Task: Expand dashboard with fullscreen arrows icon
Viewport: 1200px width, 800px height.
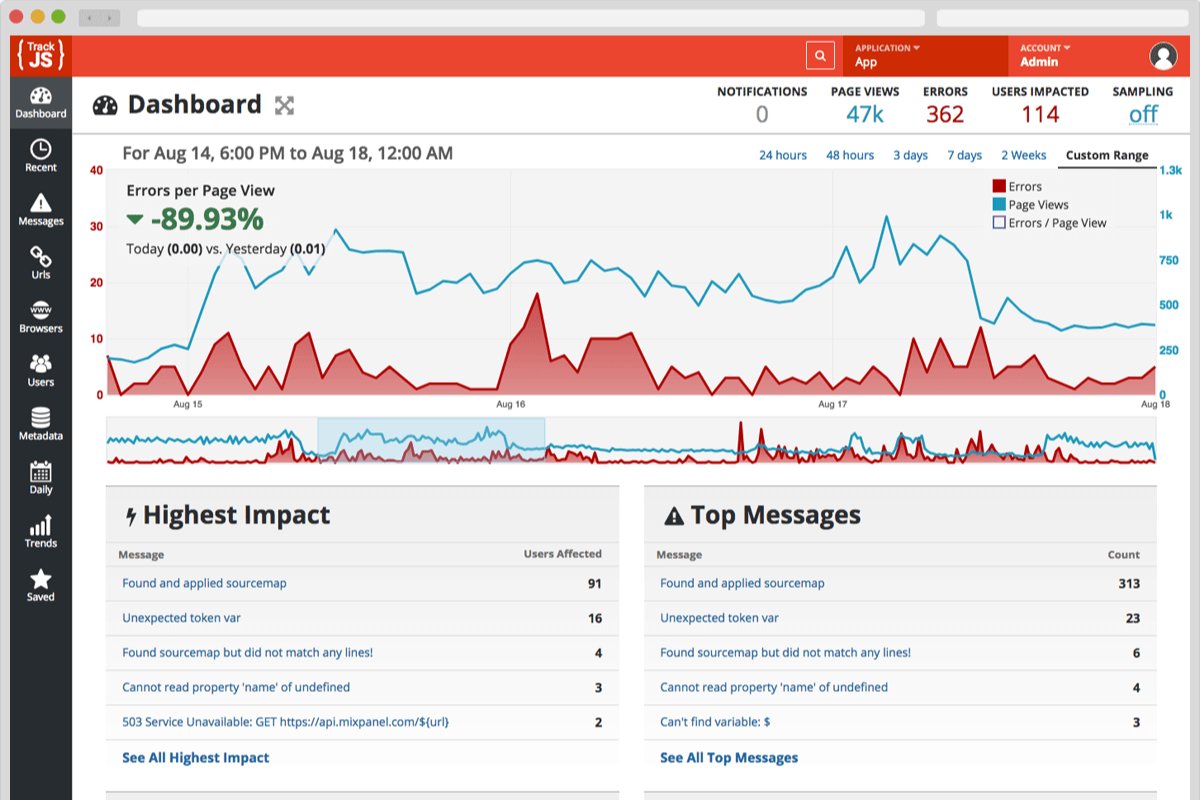Action: (285, 105)
